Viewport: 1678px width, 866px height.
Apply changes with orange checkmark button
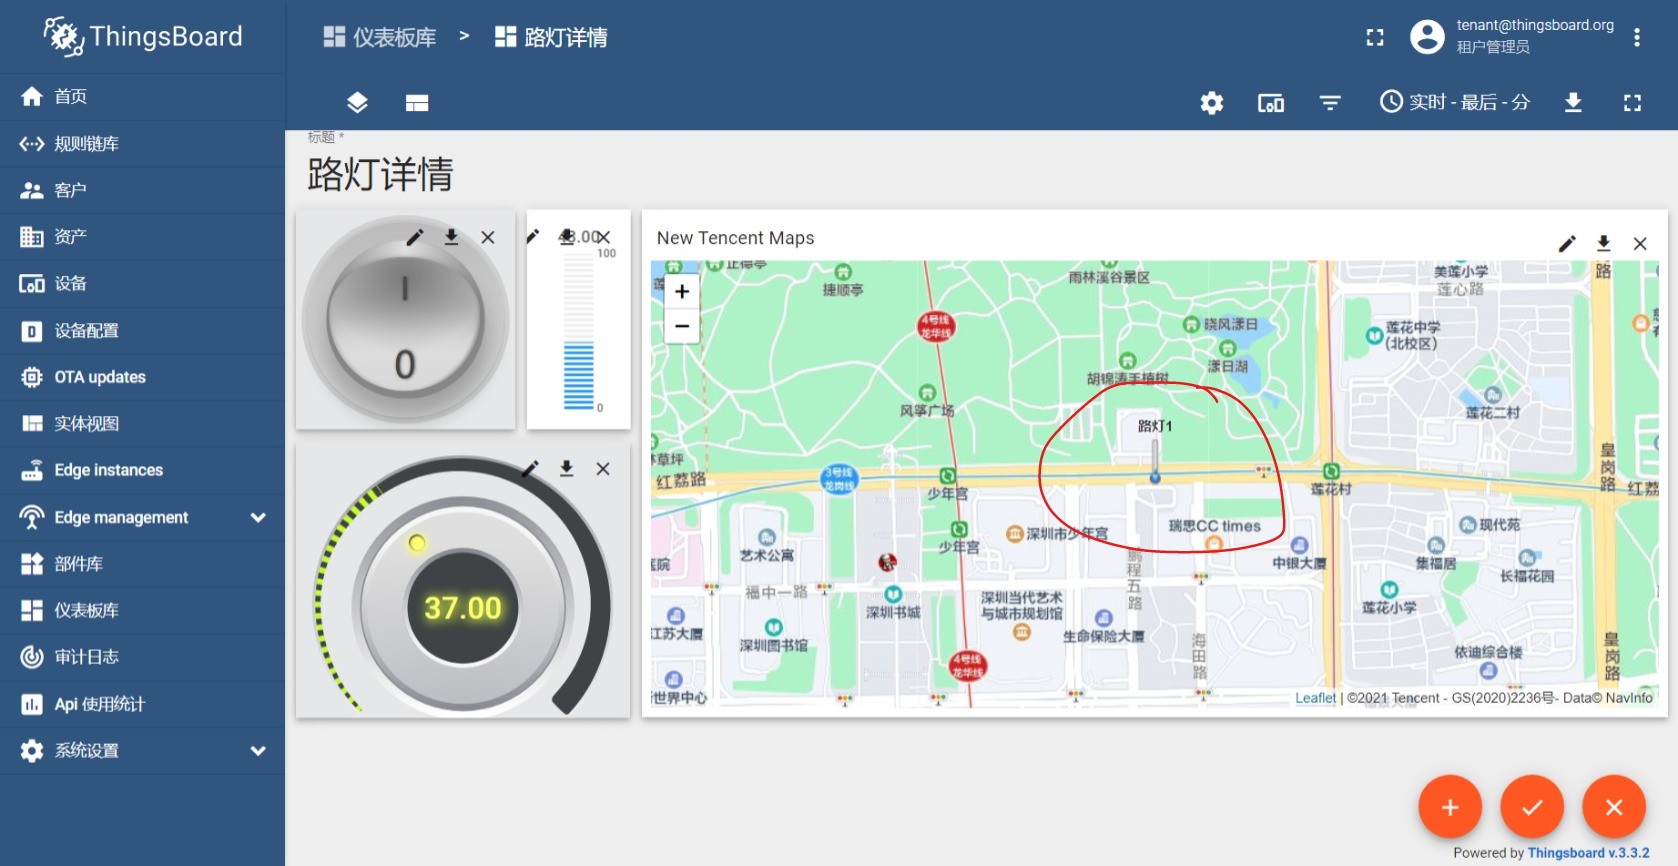pyautogui.click(x=1532, y=807)
